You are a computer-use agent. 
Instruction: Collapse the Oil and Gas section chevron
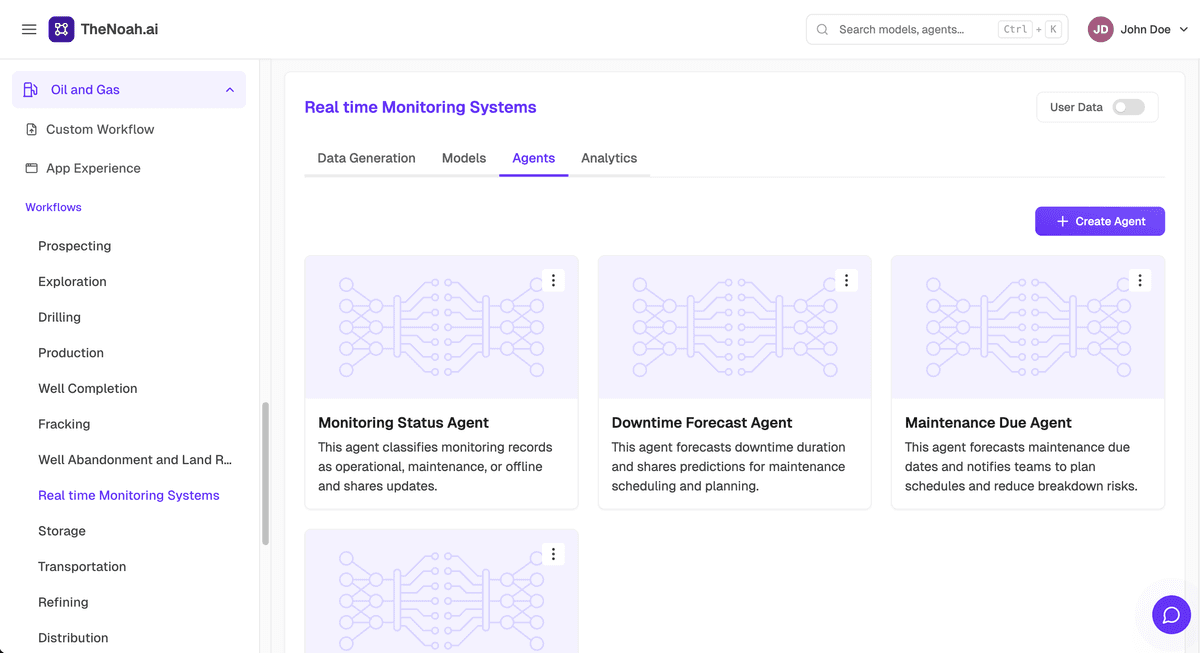pyautogui.click(x=230, y=90)
